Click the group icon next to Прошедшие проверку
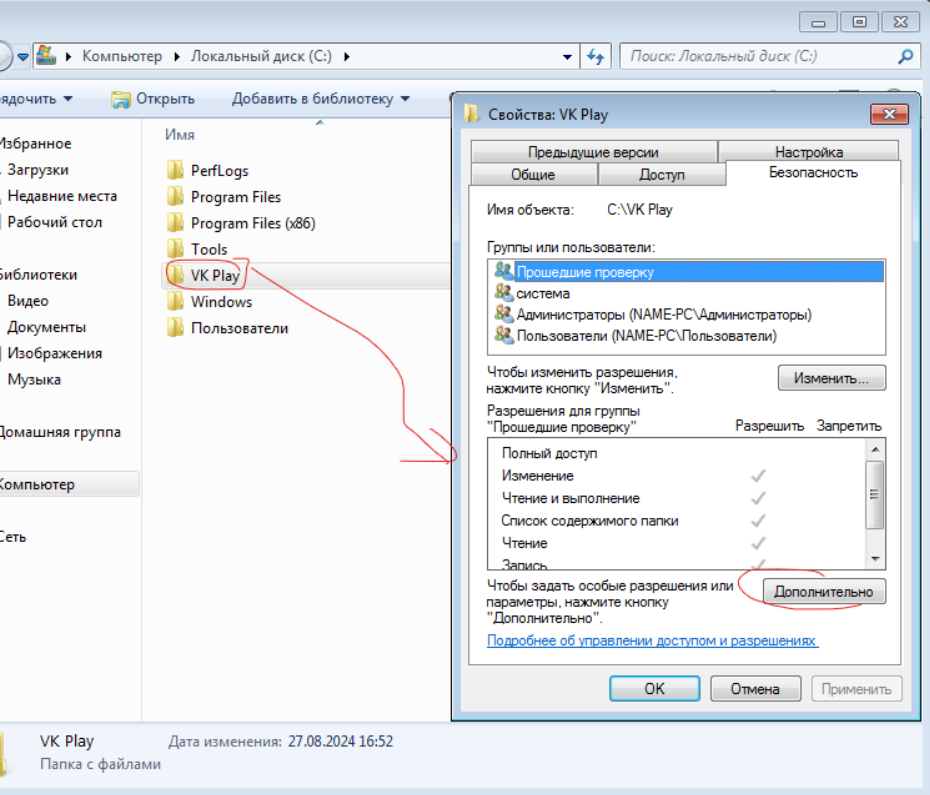930x795 pixels. [504, 271]
